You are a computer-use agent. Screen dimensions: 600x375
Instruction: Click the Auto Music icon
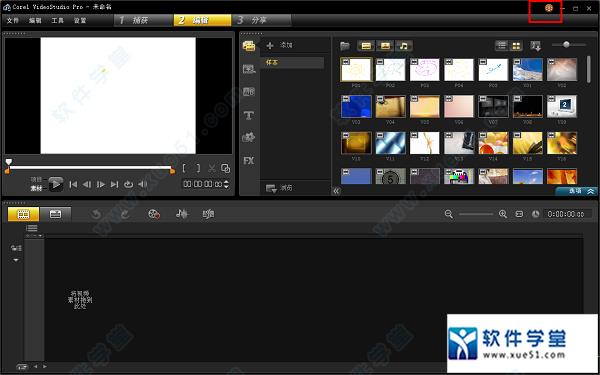pyautogui.click(x=209, y=214)
